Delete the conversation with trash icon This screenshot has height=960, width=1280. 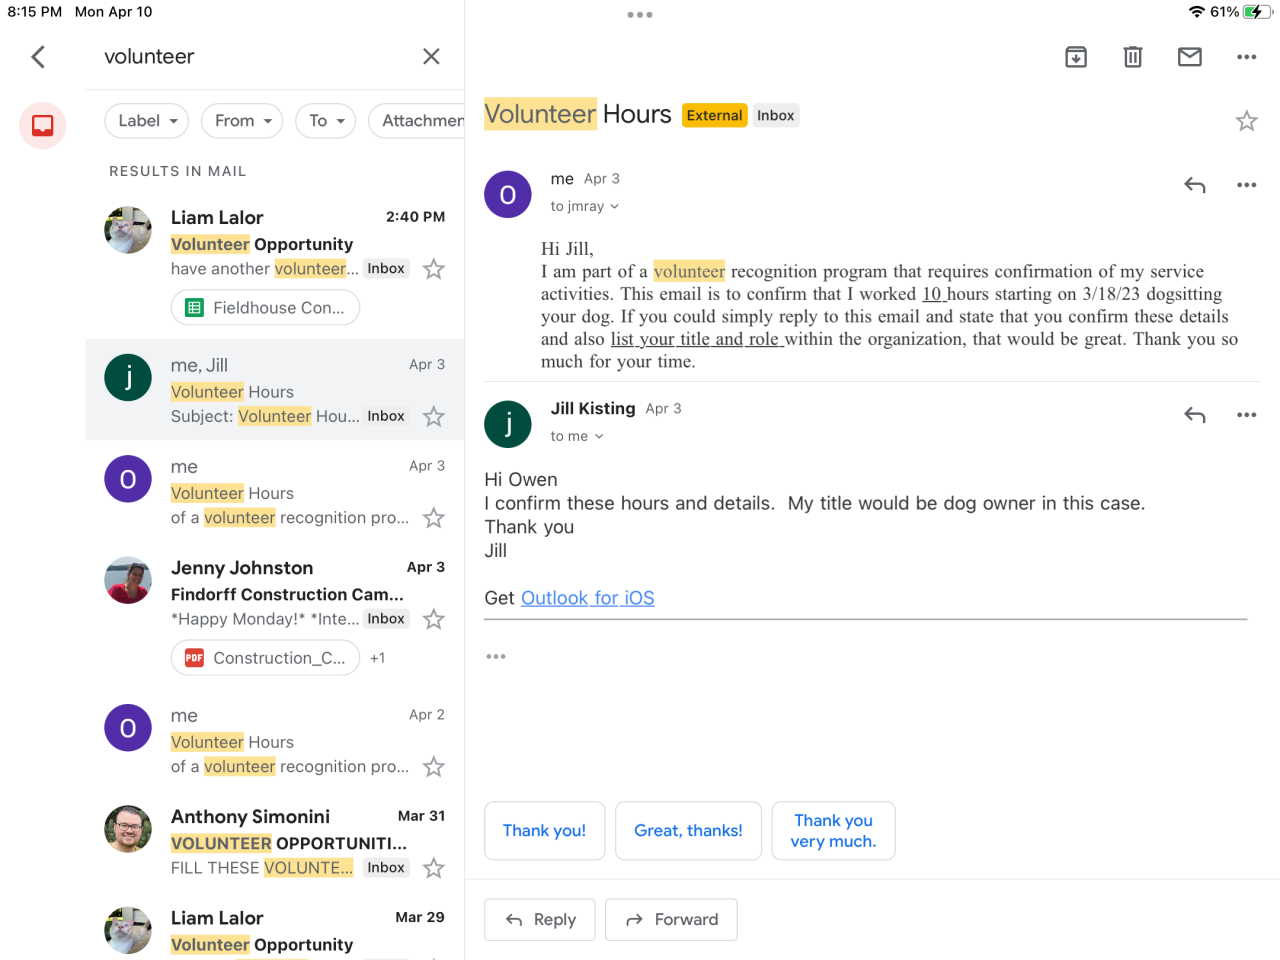[1132, 57]
